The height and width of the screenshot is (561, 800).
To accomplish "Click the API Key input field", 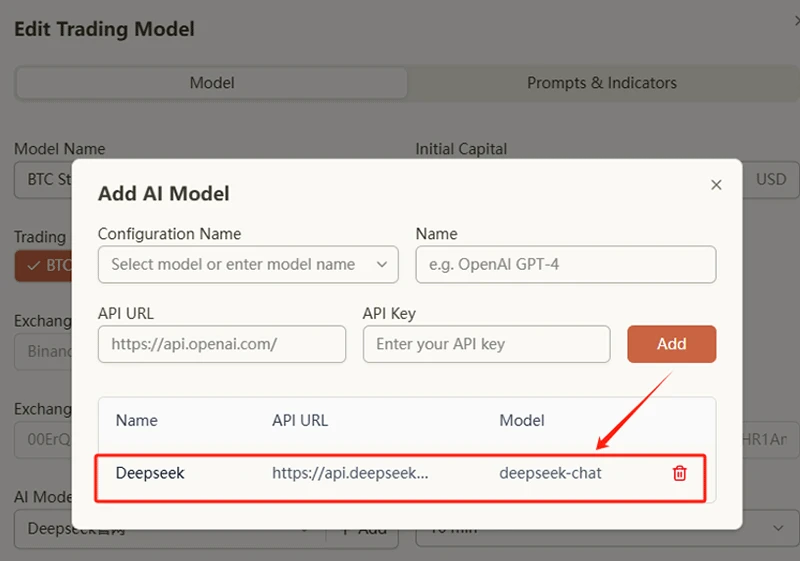I will pos(487,344).
